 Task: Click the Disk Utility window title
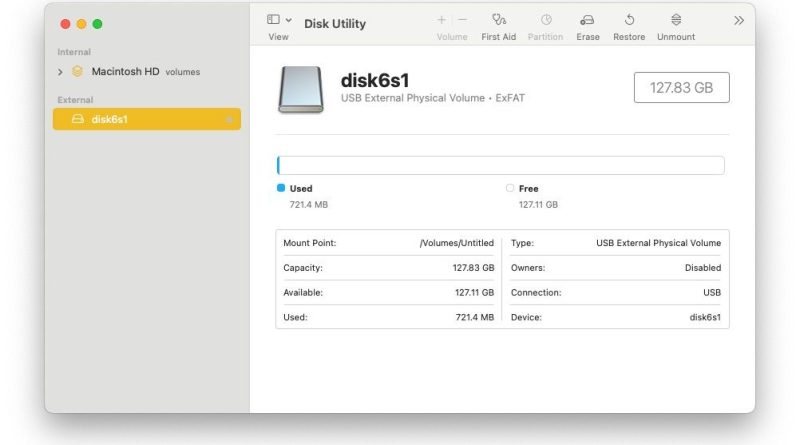coord(335,23)
